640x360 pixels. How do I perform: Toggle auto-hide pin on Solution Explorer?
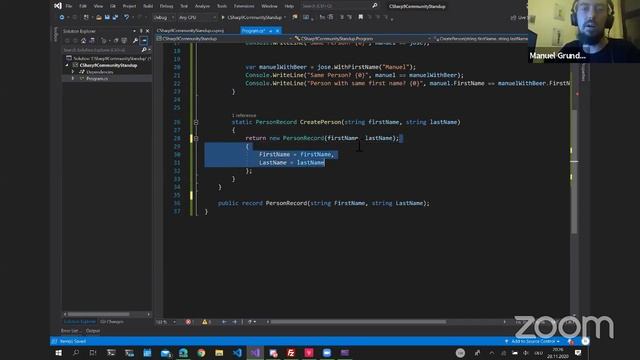tap(141, 31)
